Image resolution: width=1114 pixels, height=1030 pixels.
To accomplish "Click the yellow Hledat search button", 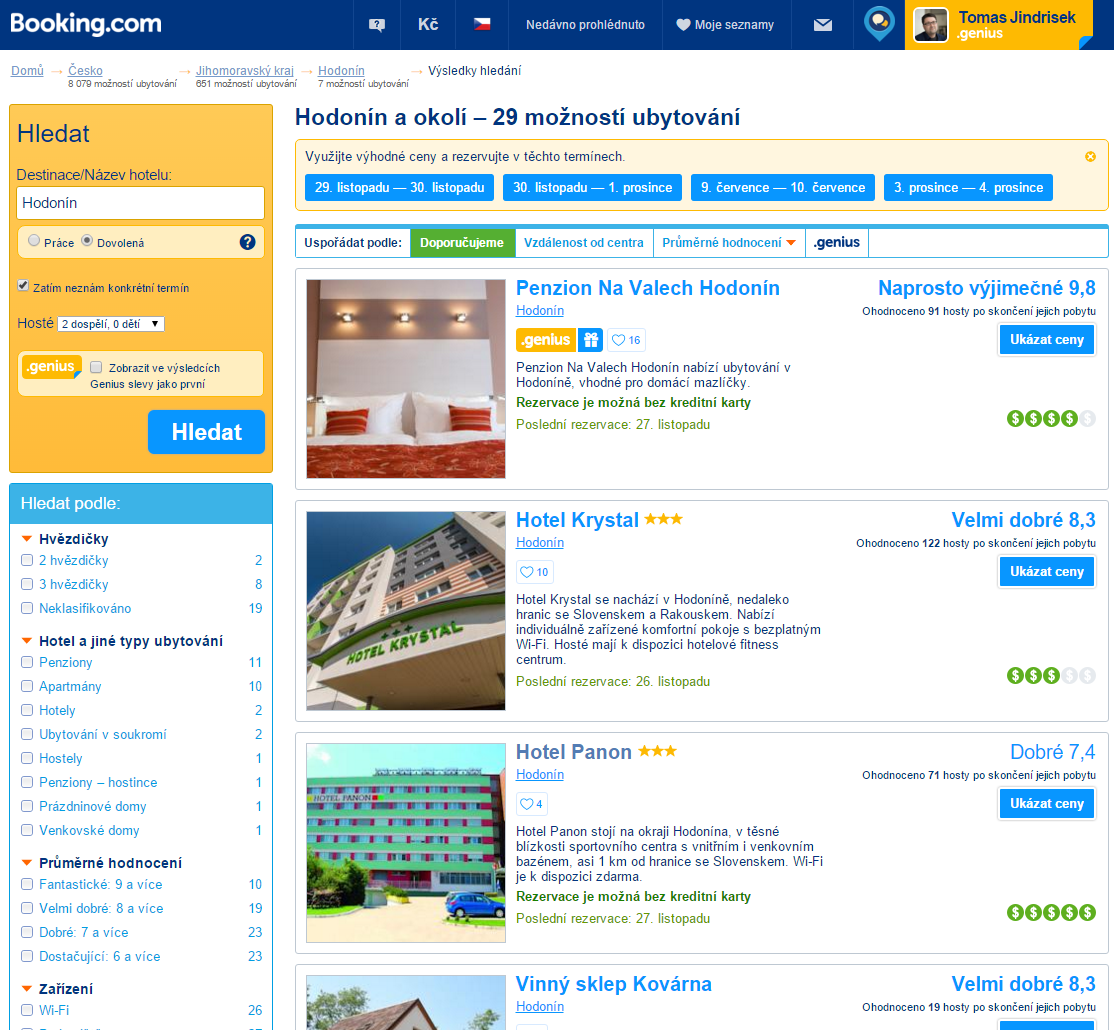I will (206, 432).
